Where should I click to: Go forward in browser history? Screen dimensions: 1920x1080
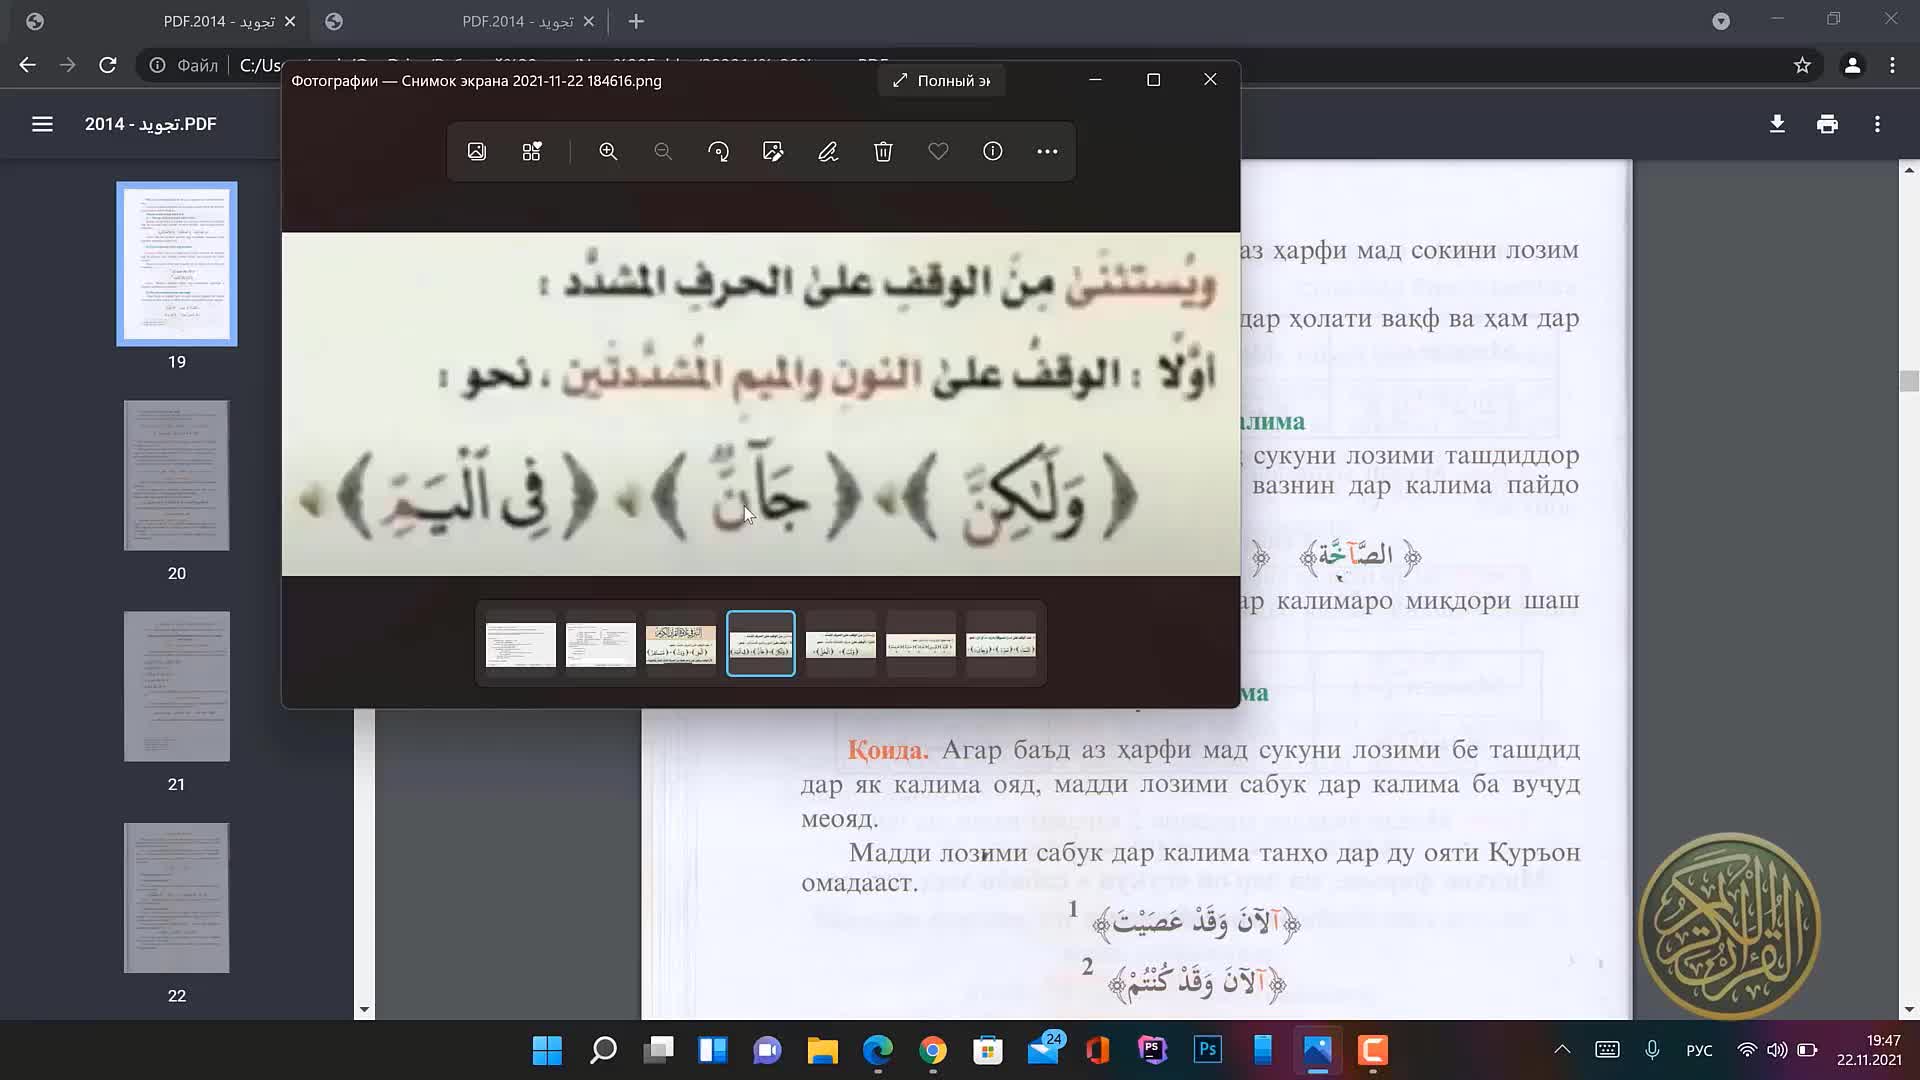67,65
